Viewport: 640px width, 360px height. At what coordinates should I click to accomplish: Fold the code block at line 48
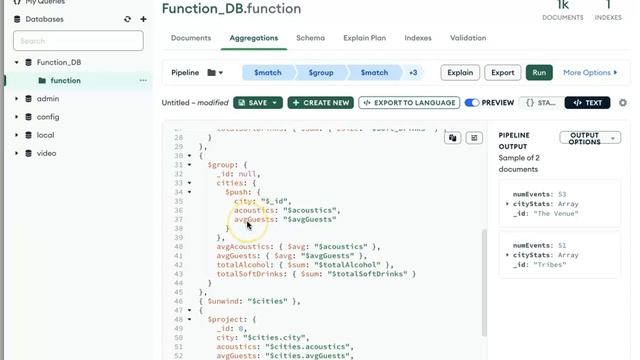point(189,320)
